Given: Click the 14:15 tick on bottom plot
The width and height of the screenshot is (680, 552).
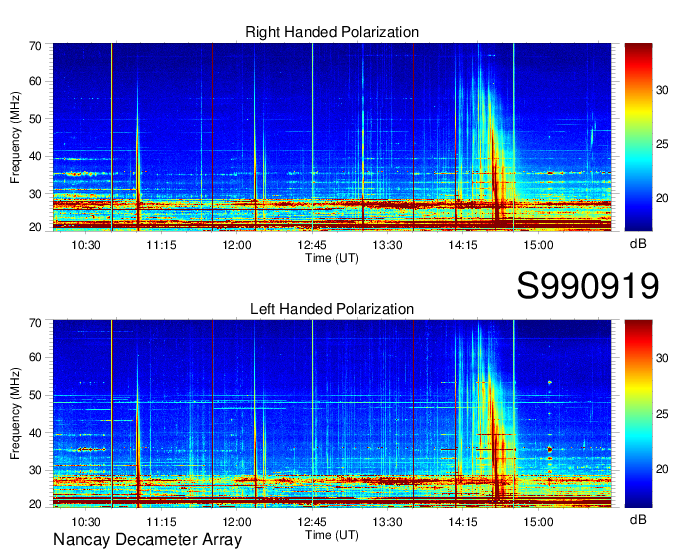Looking at the screenshot, I should point(463,522).
